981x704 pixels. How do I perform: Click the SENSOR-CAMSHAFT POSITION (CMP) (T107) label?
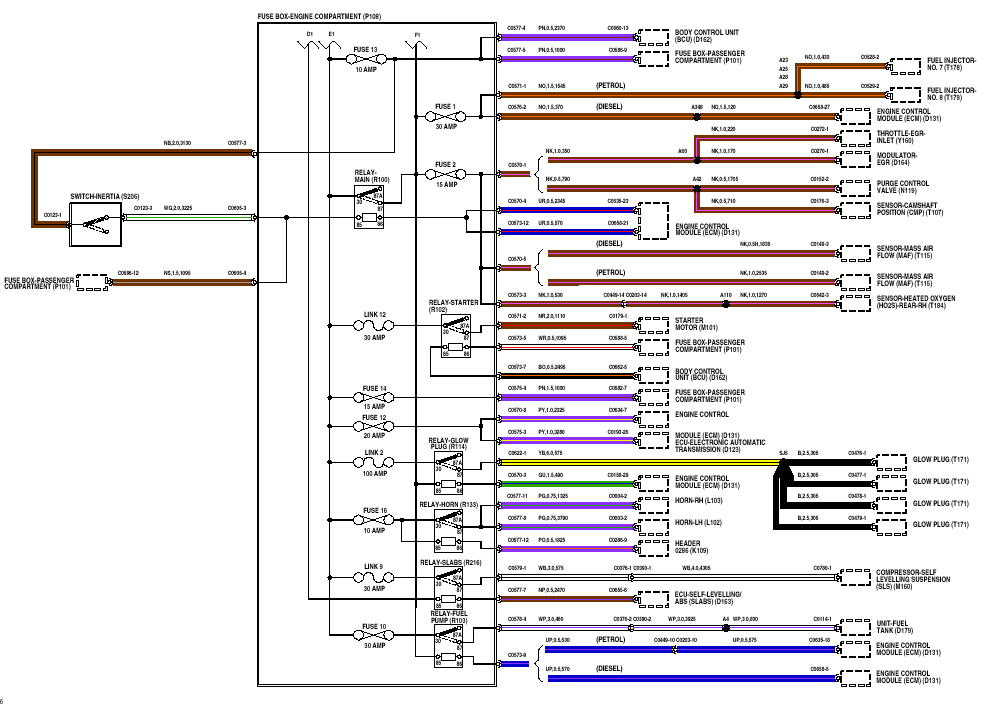pos(910,209)
